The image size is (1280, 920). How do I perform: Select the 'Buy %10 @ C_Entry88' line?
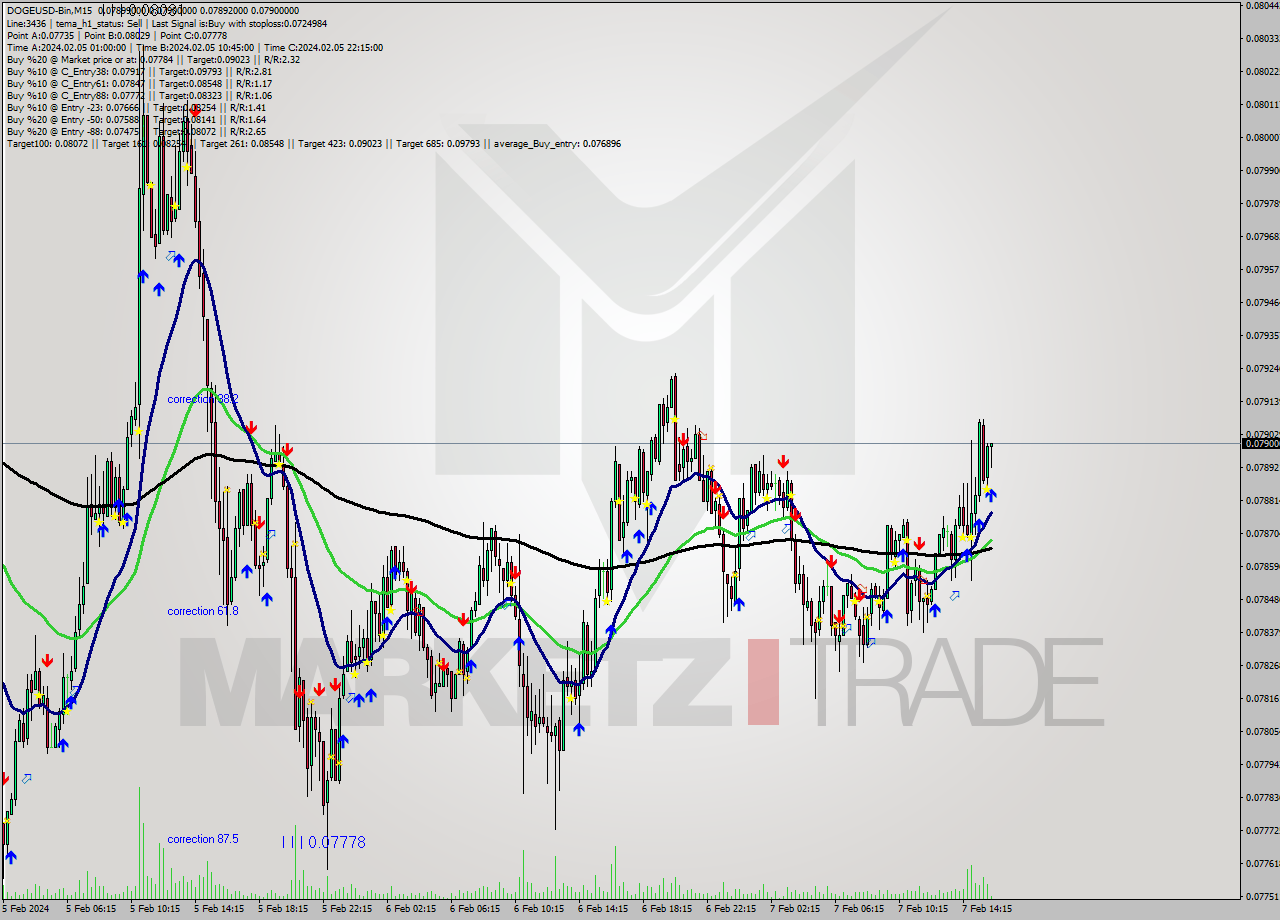coord(139,95)
